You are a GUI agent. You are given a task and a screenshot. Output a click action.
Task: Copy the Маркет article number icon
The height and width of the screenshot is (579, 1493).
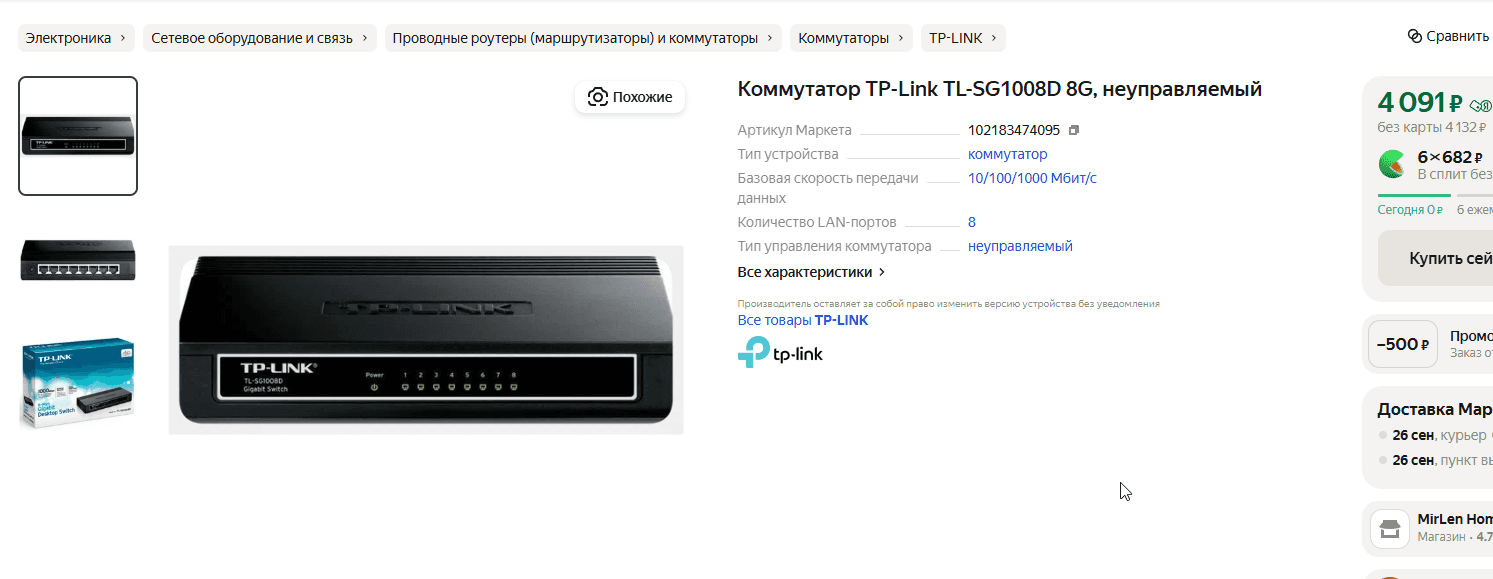(1074, 130)
